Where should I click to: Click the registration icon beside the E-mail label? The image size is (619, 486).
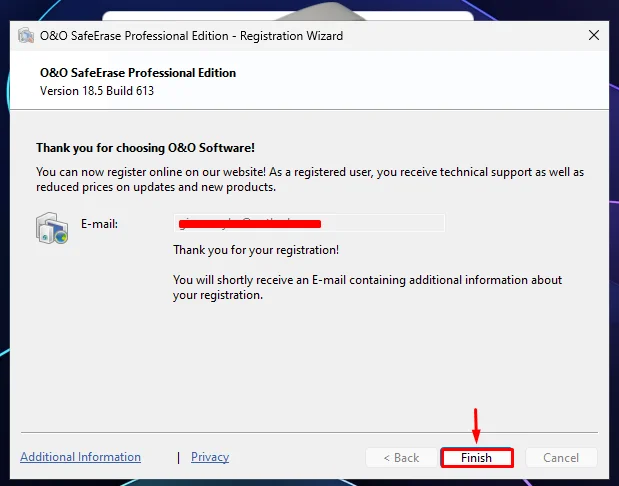52,228
